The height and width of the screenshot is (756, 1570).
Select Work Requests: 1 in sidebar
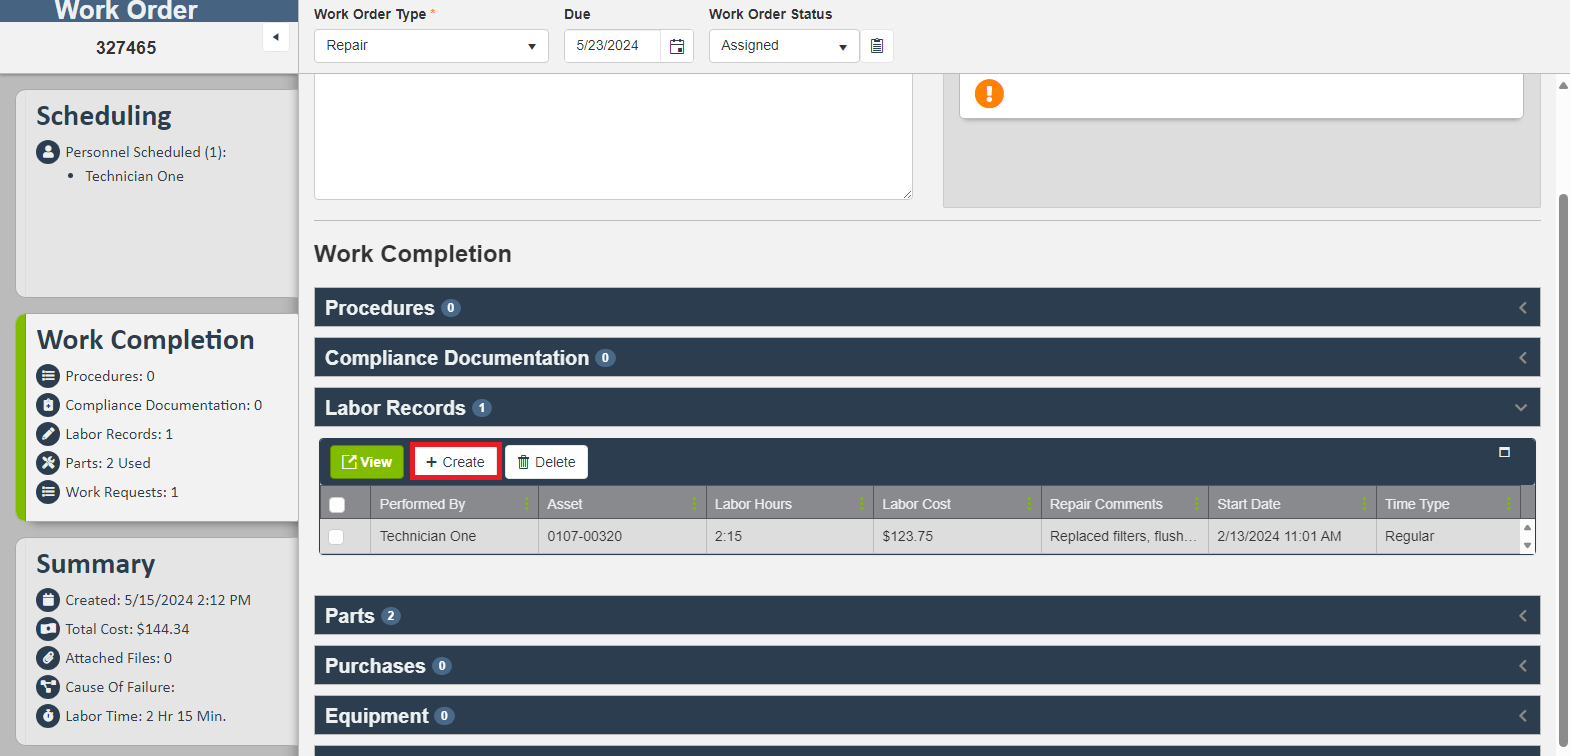coord(121,492)
